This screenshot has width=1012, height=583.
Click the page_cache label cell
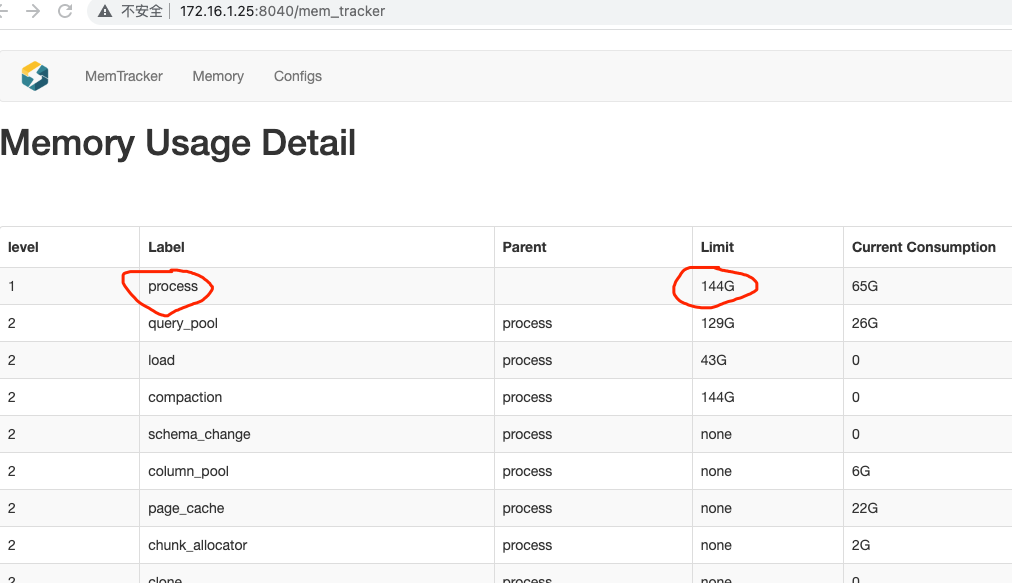(x=186, y=508)
